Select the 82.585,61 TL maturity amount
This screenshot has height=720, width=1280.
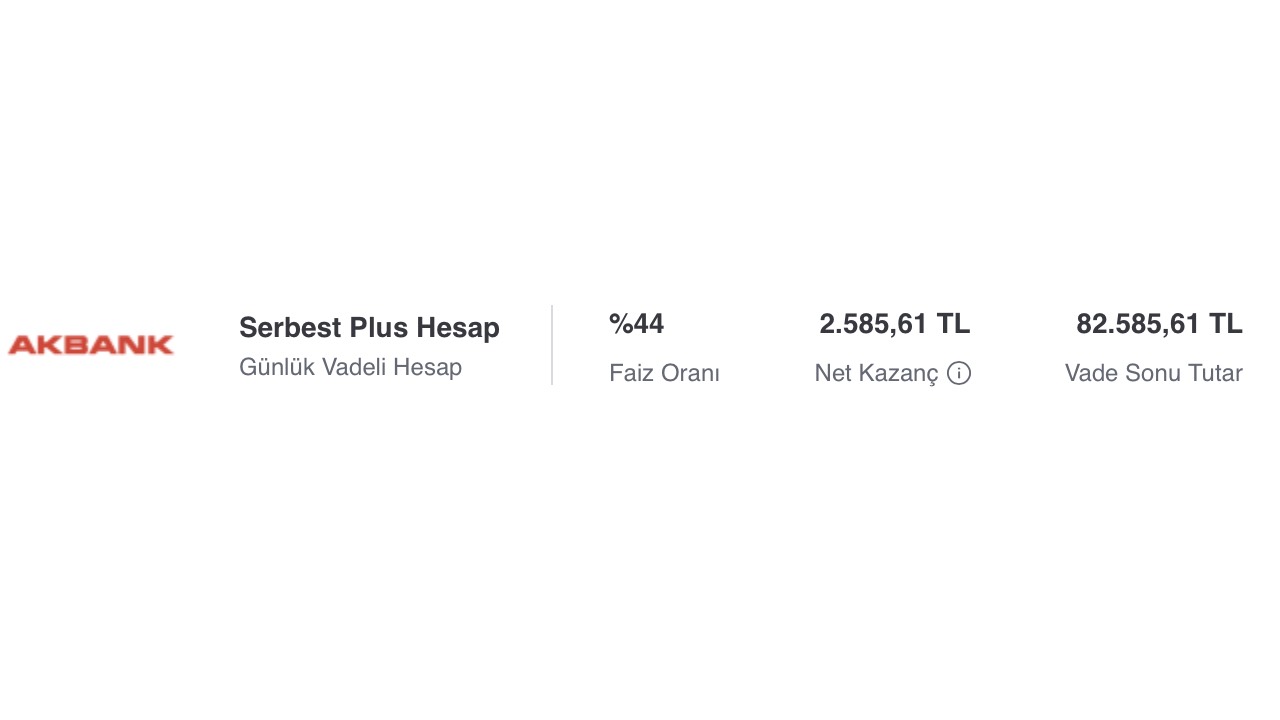click(1159, 324)
